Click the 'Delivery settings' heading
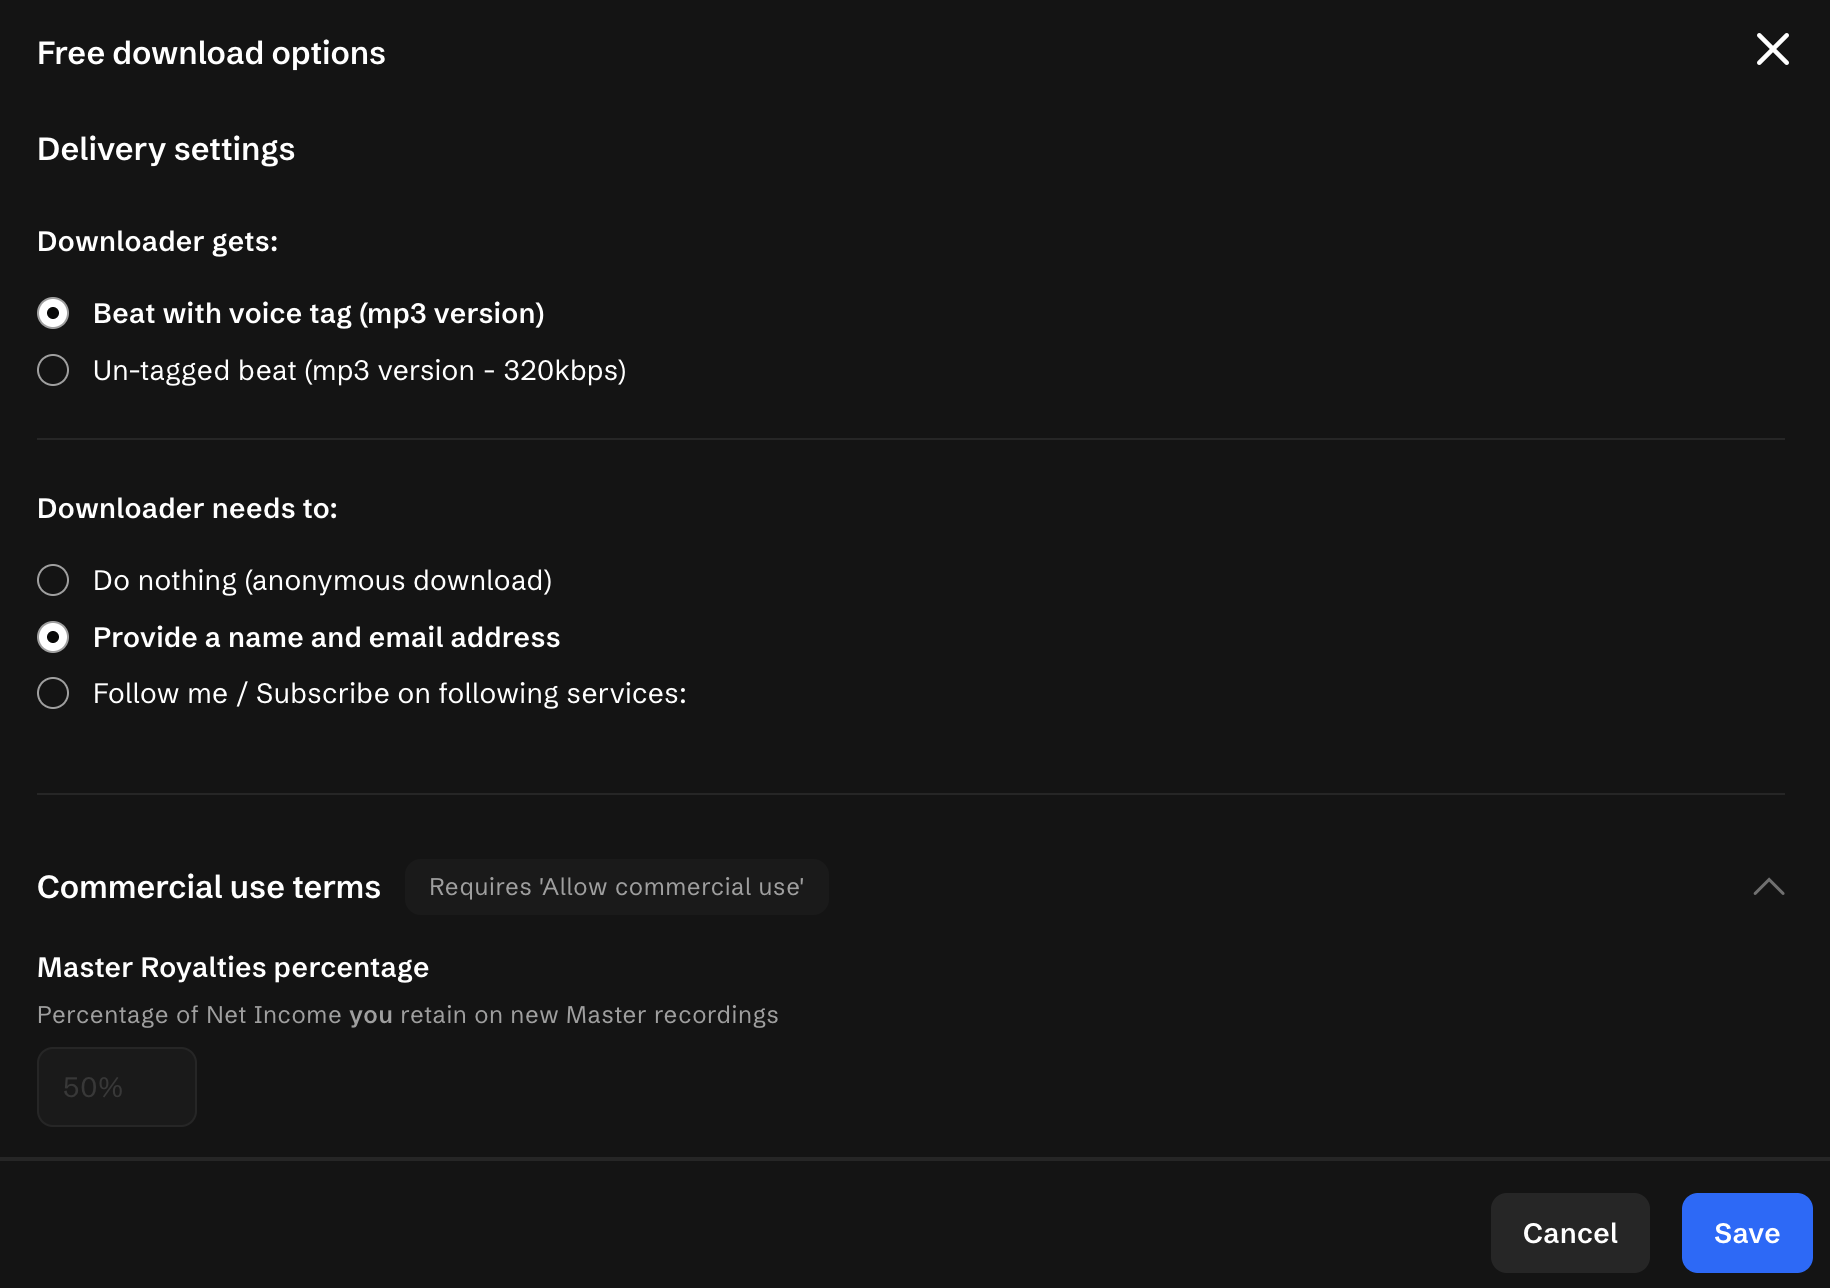The image size is (1830, 1288). pyautogui.click(x=166, y=148)
